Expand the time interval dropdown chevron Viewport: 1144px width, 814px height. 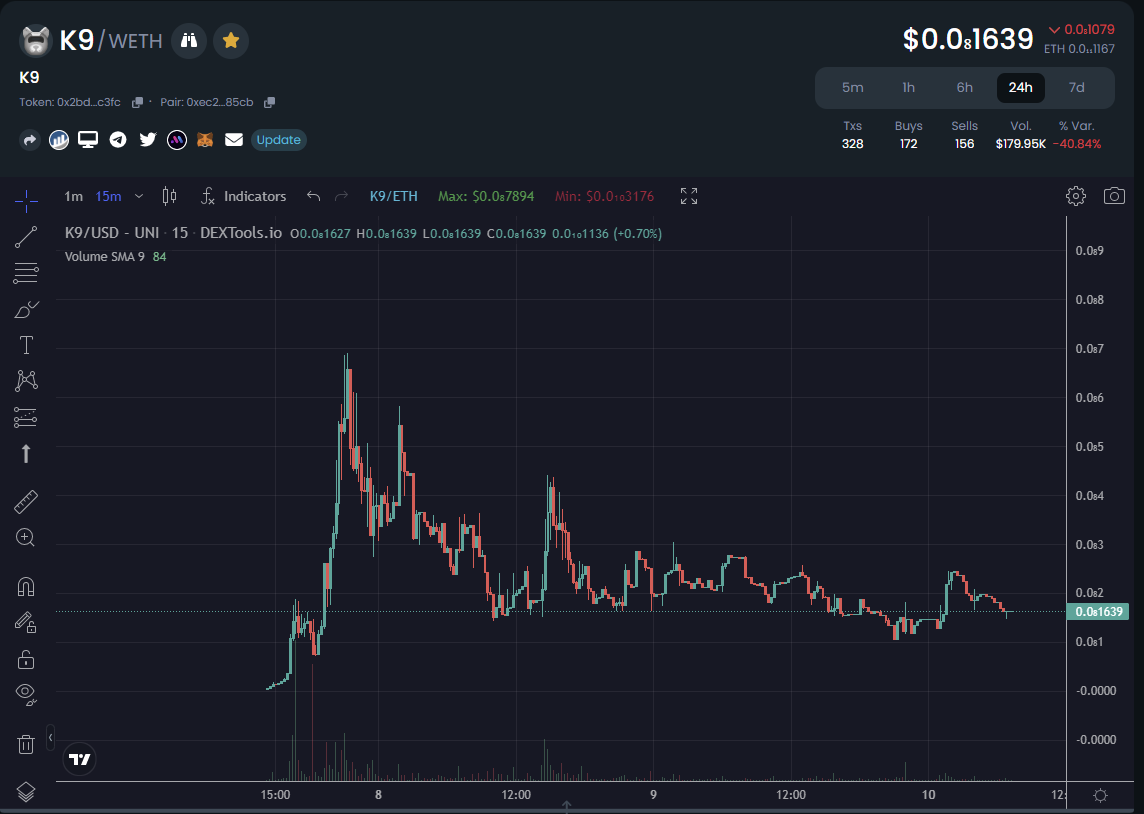(x=139, y=196)
